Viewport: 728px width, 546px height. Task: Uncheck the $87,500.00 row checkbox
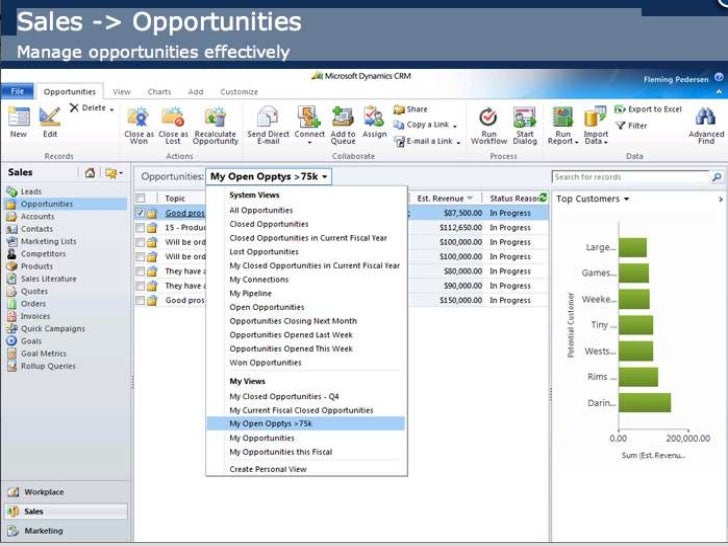coord(140,213)
